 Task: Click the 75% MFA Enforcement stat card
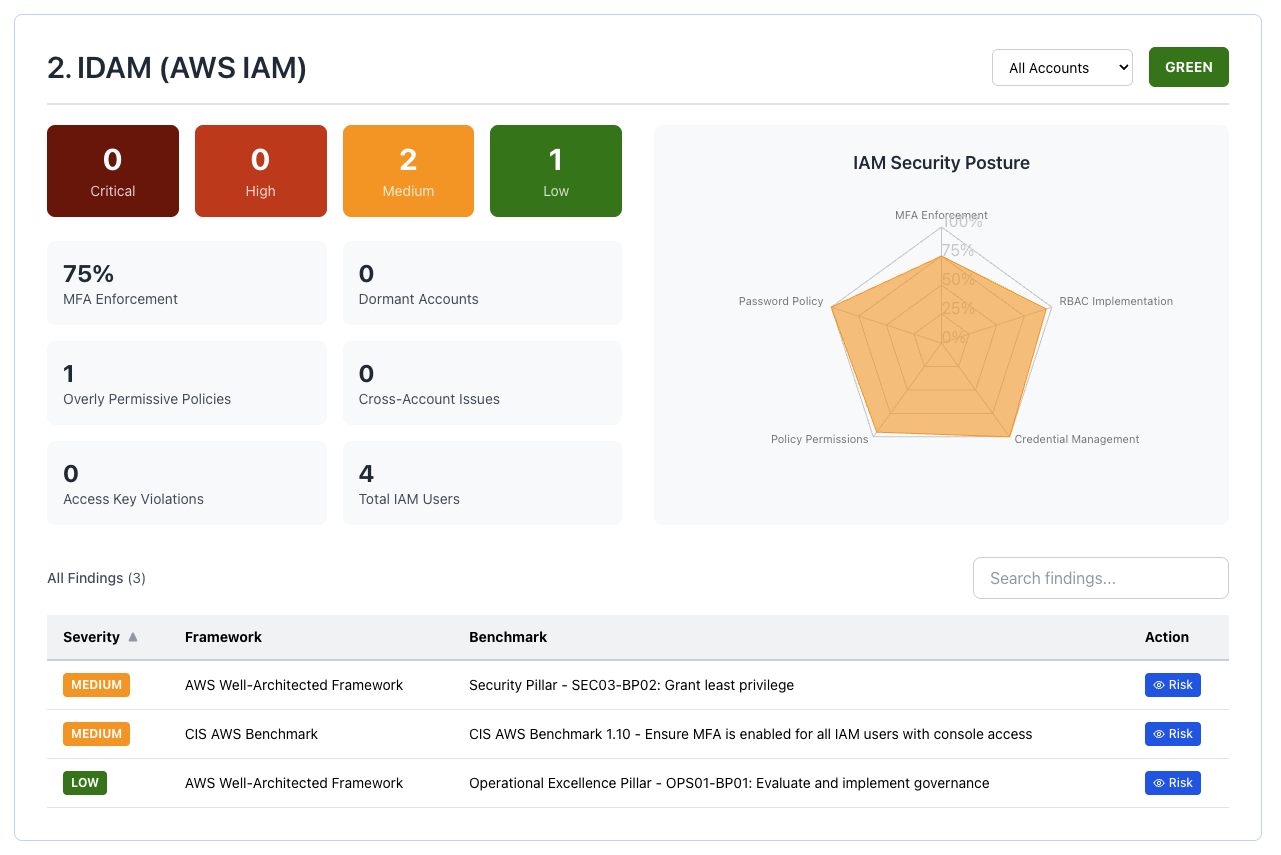point(187,283)
